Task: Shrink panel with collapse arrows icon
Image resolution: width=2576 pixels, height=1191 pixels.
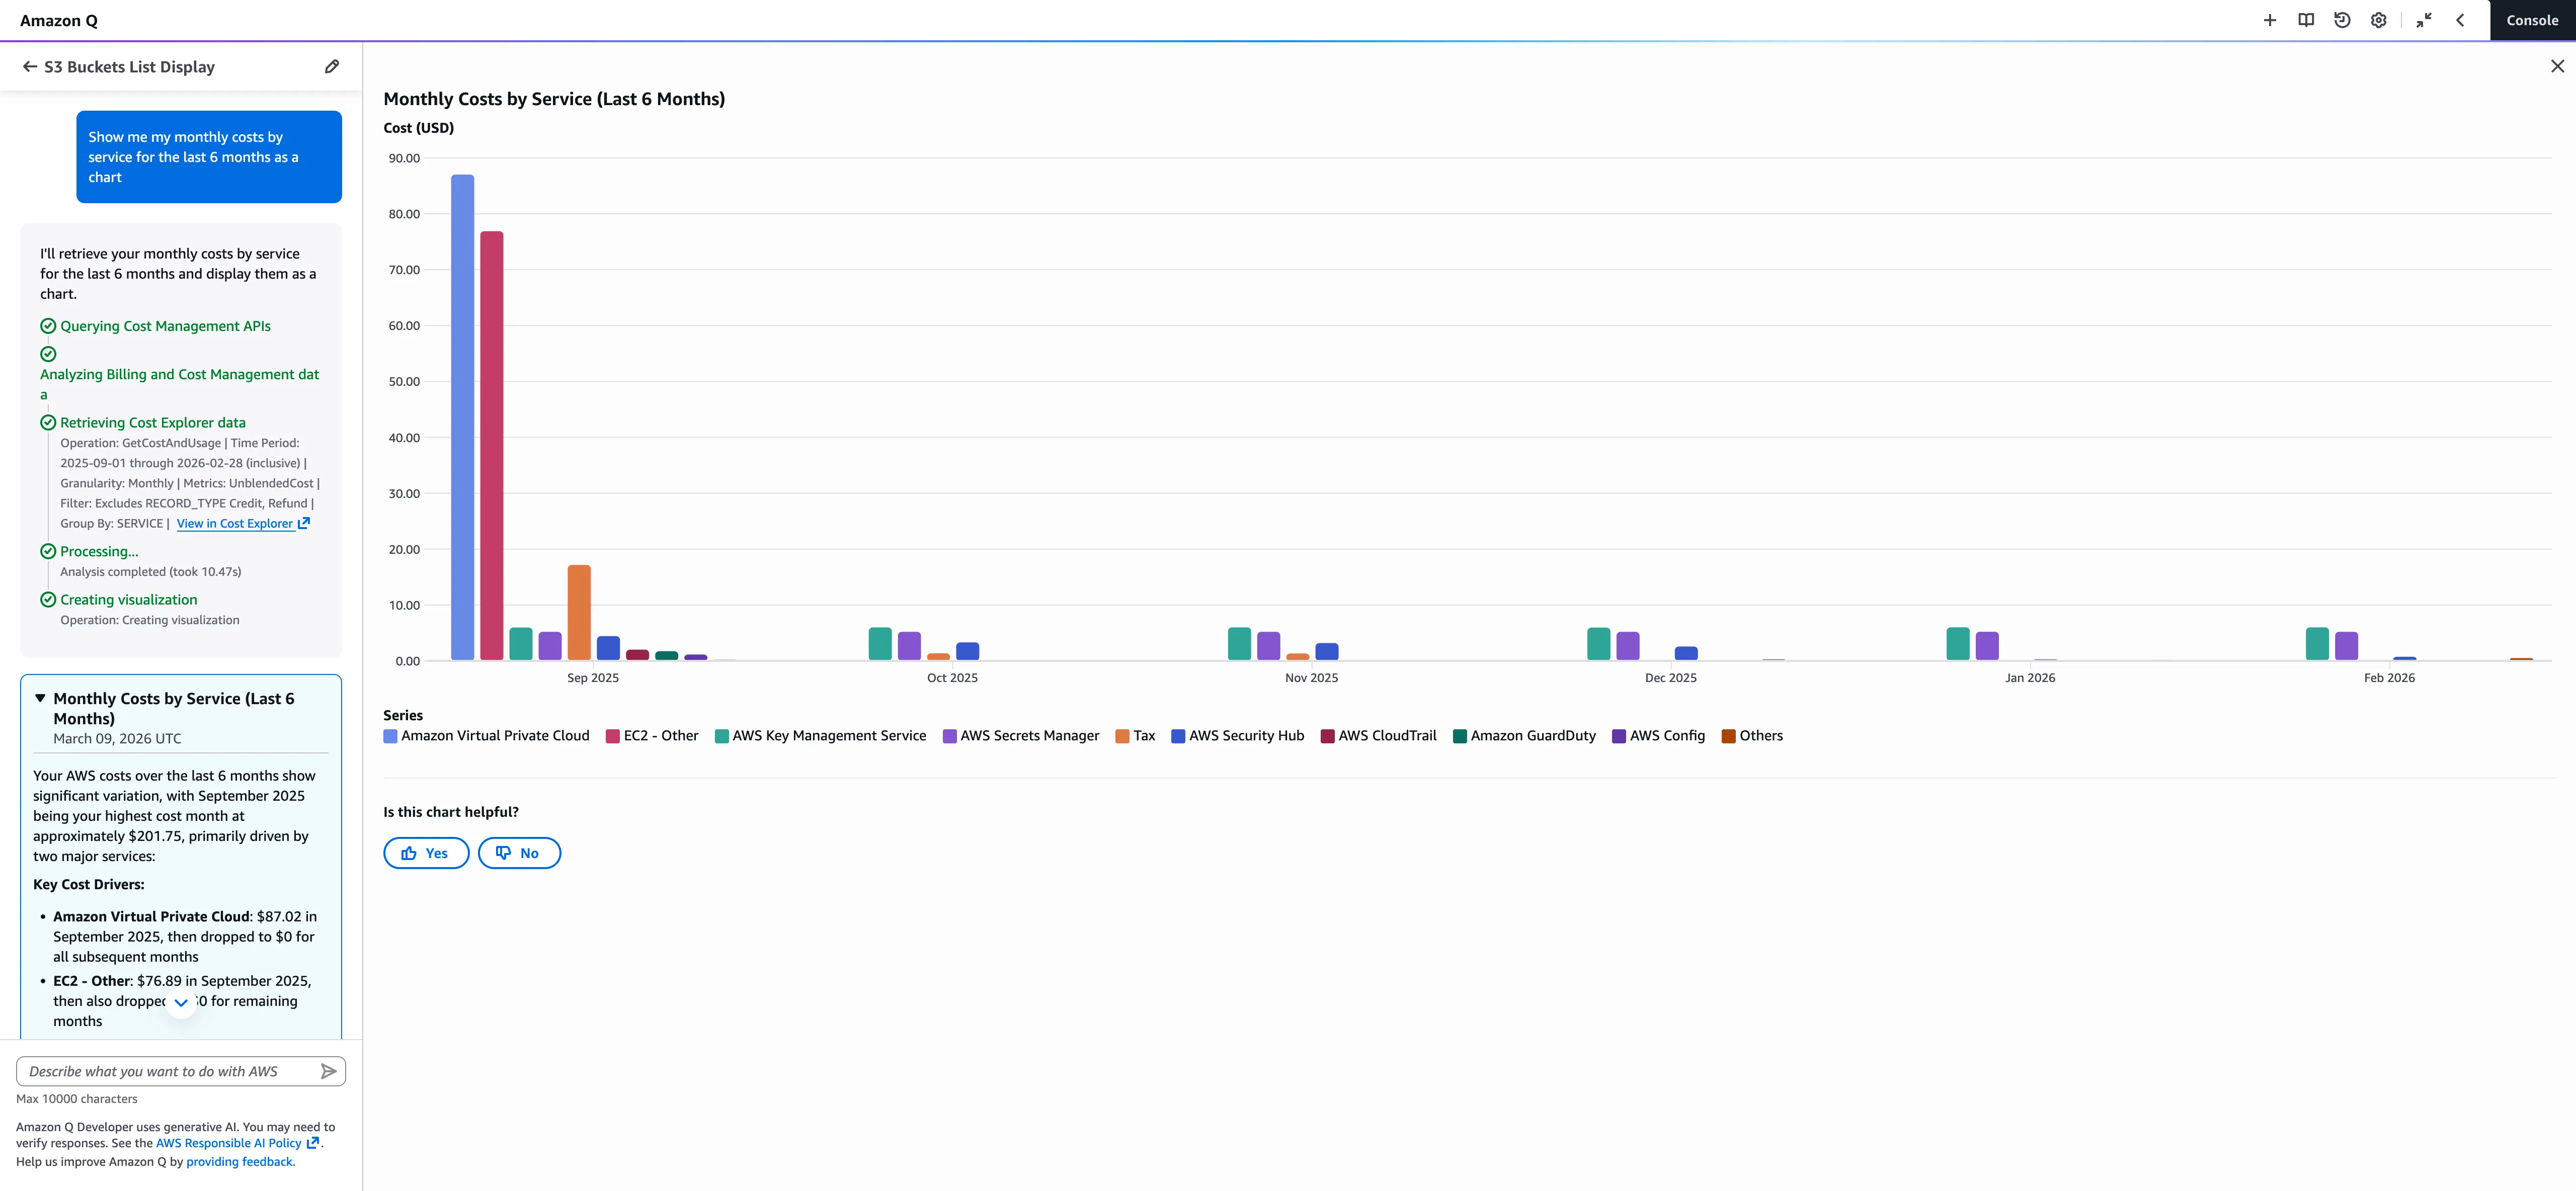Action: (x=2423, y=20)
